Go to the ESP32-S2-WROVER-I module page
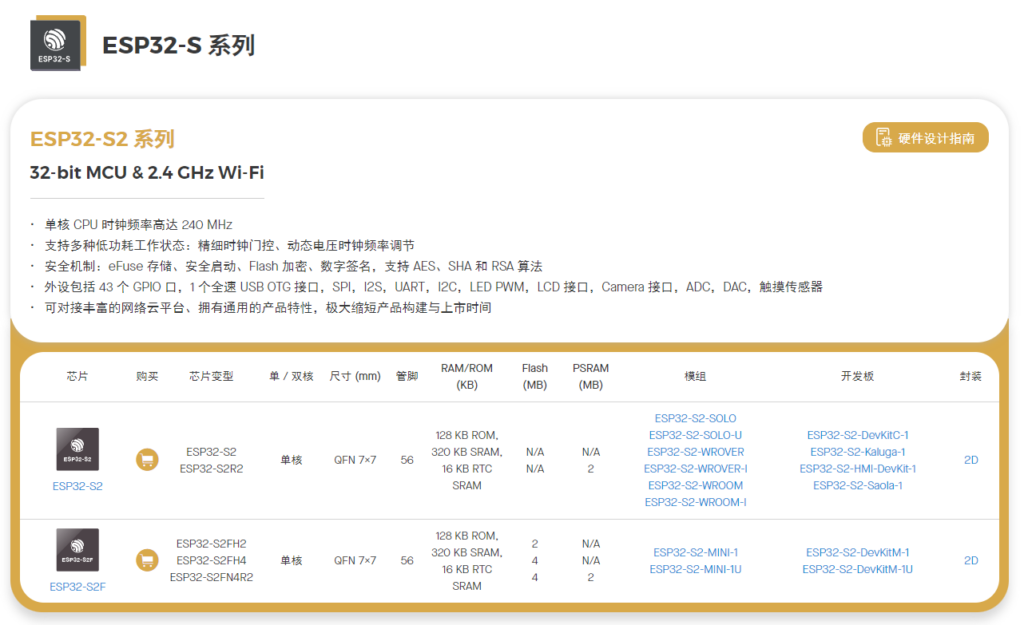1024x625 pixels. point(695,469)
